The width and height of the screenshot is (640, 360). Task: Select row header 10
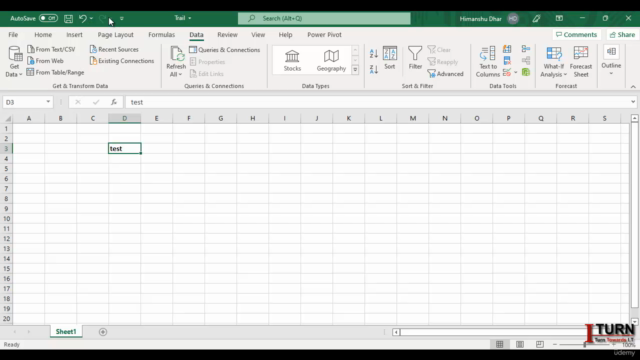coord(7,219)
